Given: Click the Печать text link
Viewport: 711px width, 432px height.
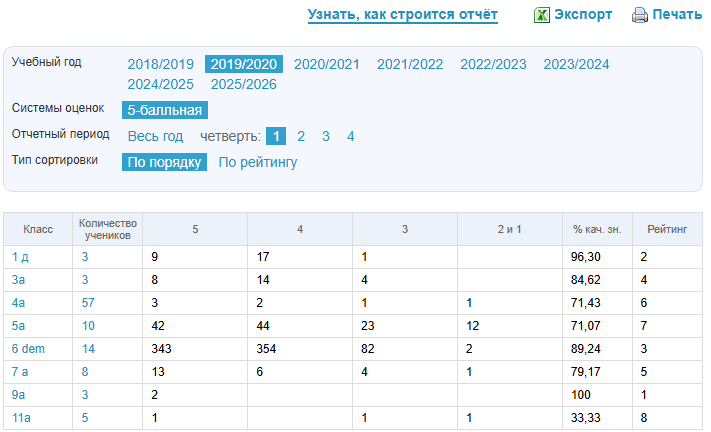Looking at the screenshot, I should (677, 15).
